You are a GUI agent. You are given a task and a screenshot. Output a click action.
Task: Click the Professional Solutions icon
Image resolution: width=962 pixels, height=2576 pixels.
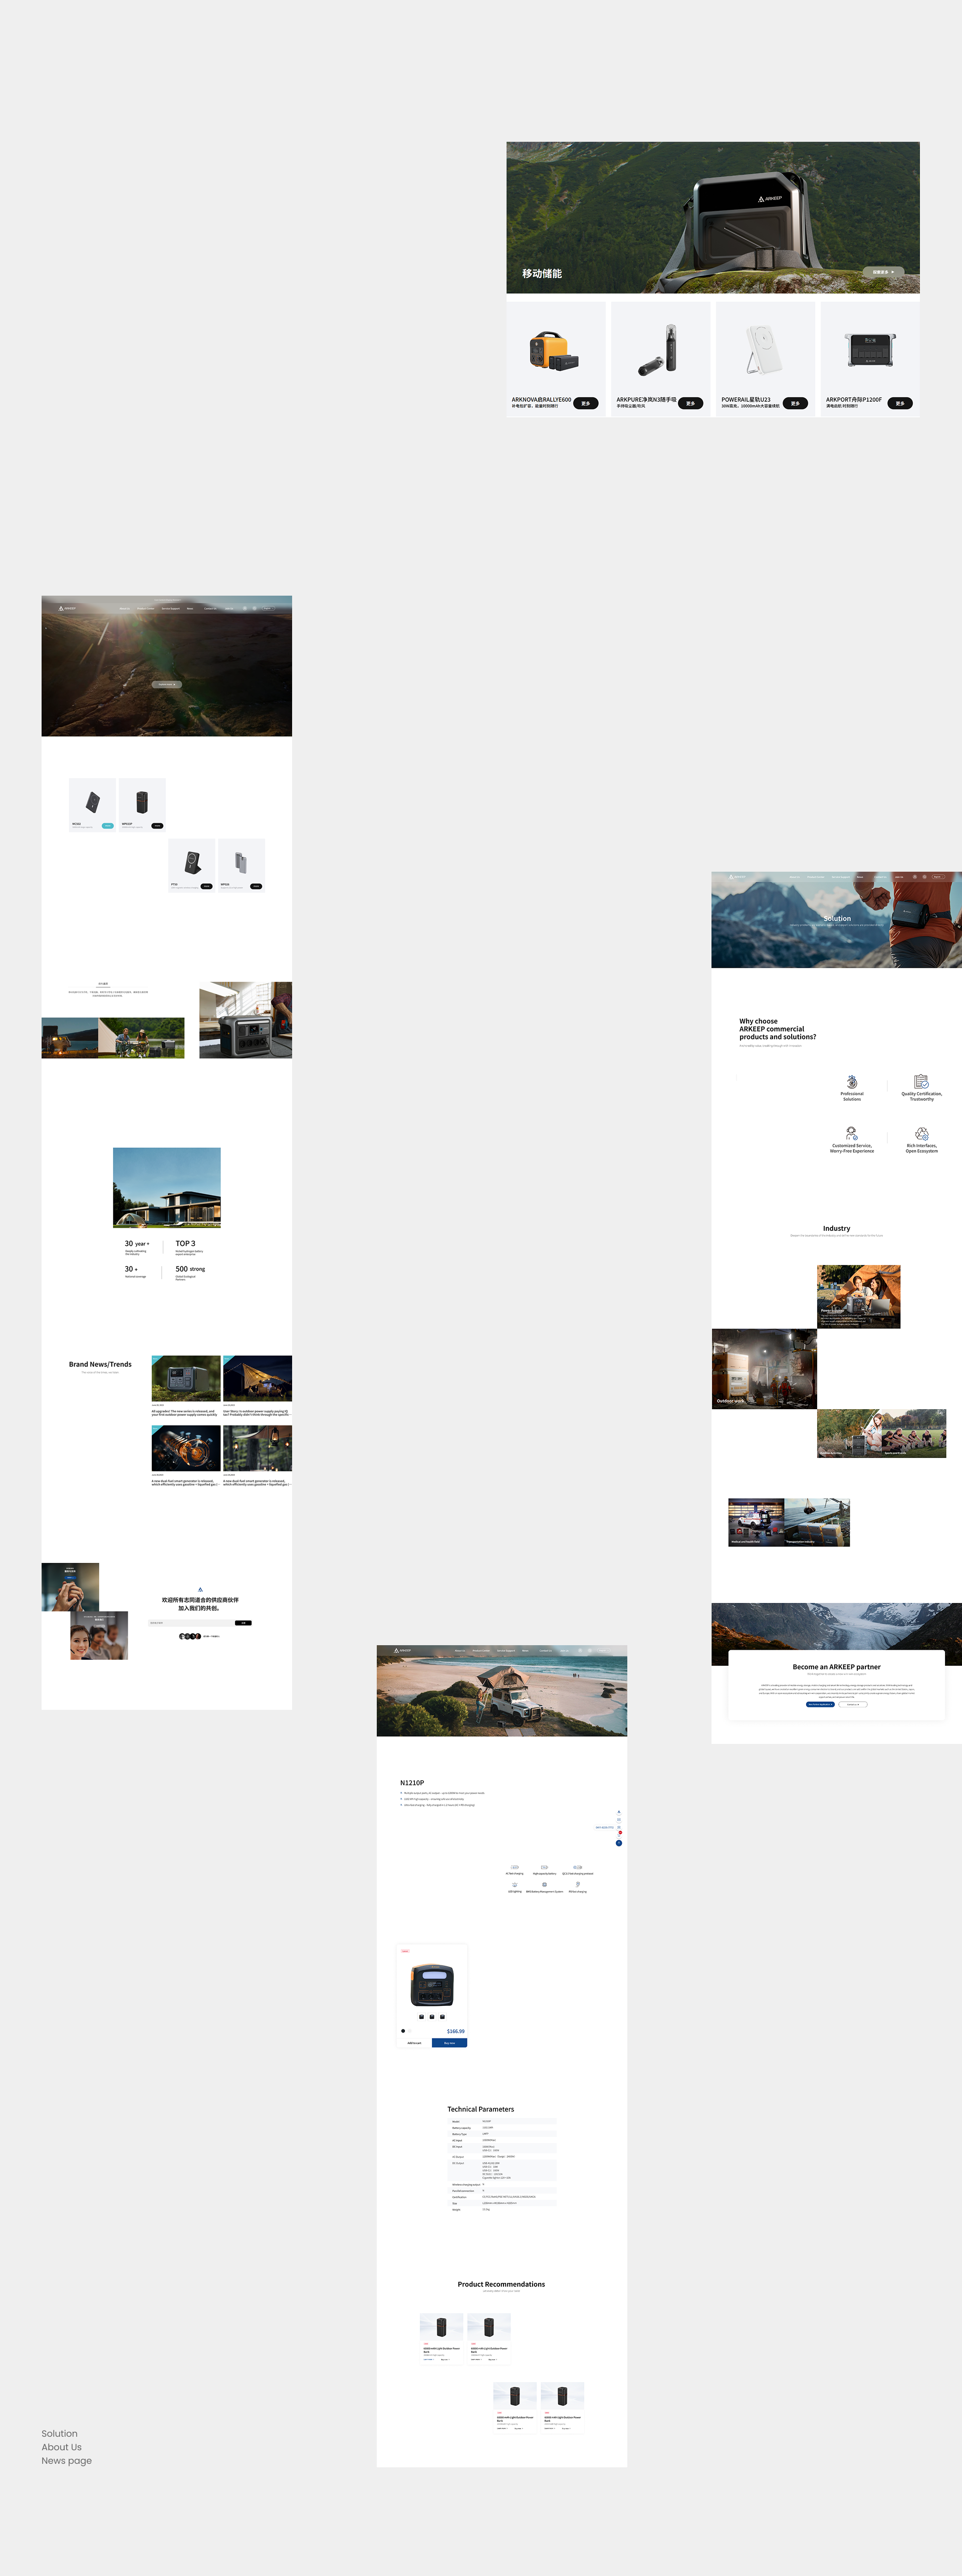pos(852,1082)
